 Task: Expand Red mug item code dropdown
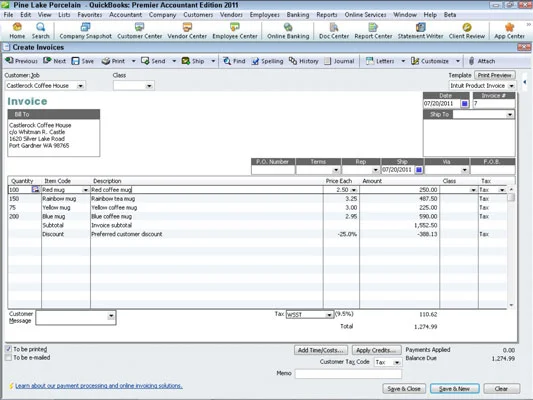click(85, 190)
